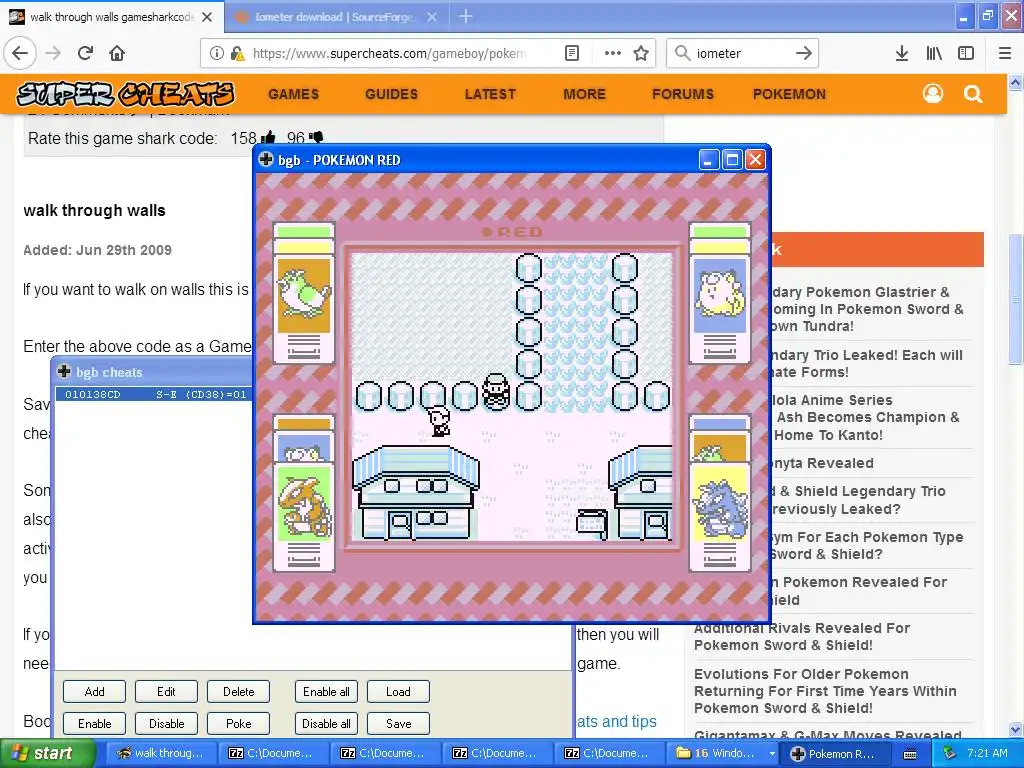Switch to Pokemon R... taskbar item

click(x=834, y=753)
